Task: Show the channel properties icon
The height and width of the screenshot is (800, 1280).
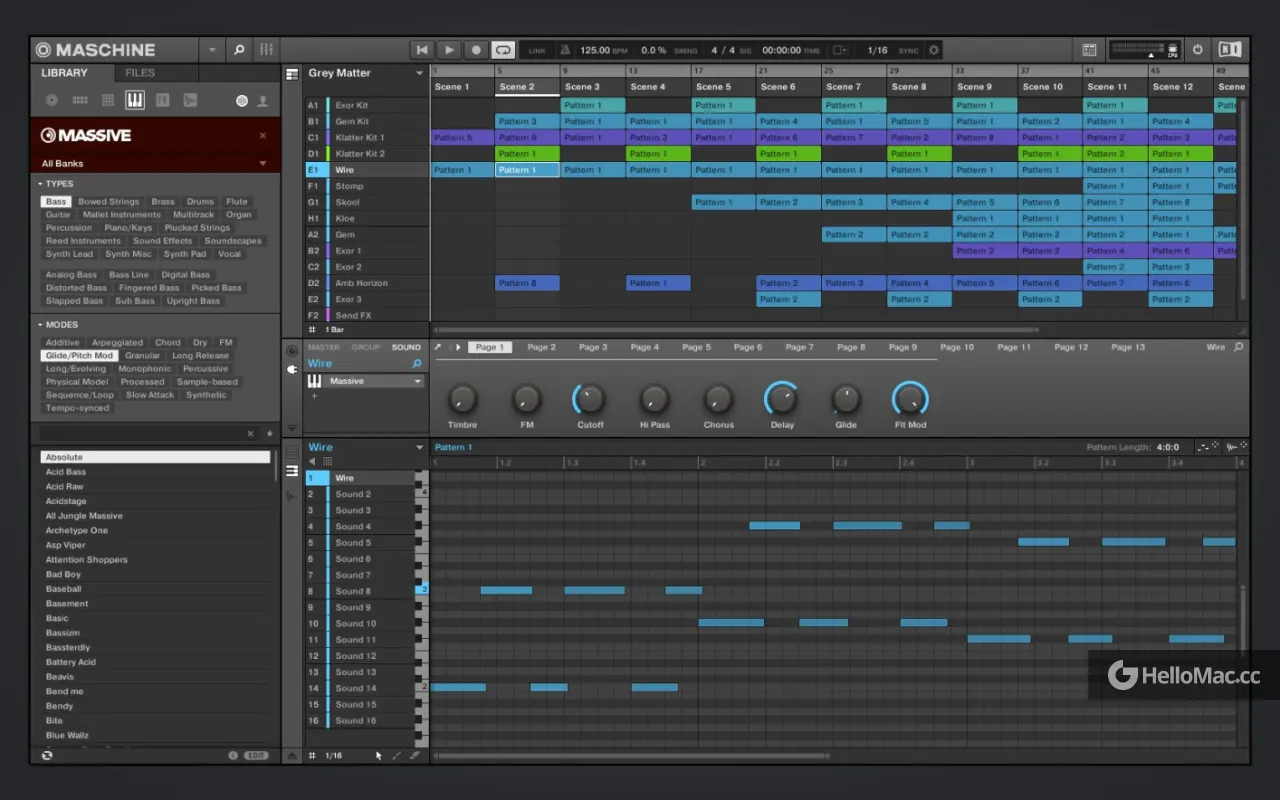Action: (292, 351)
